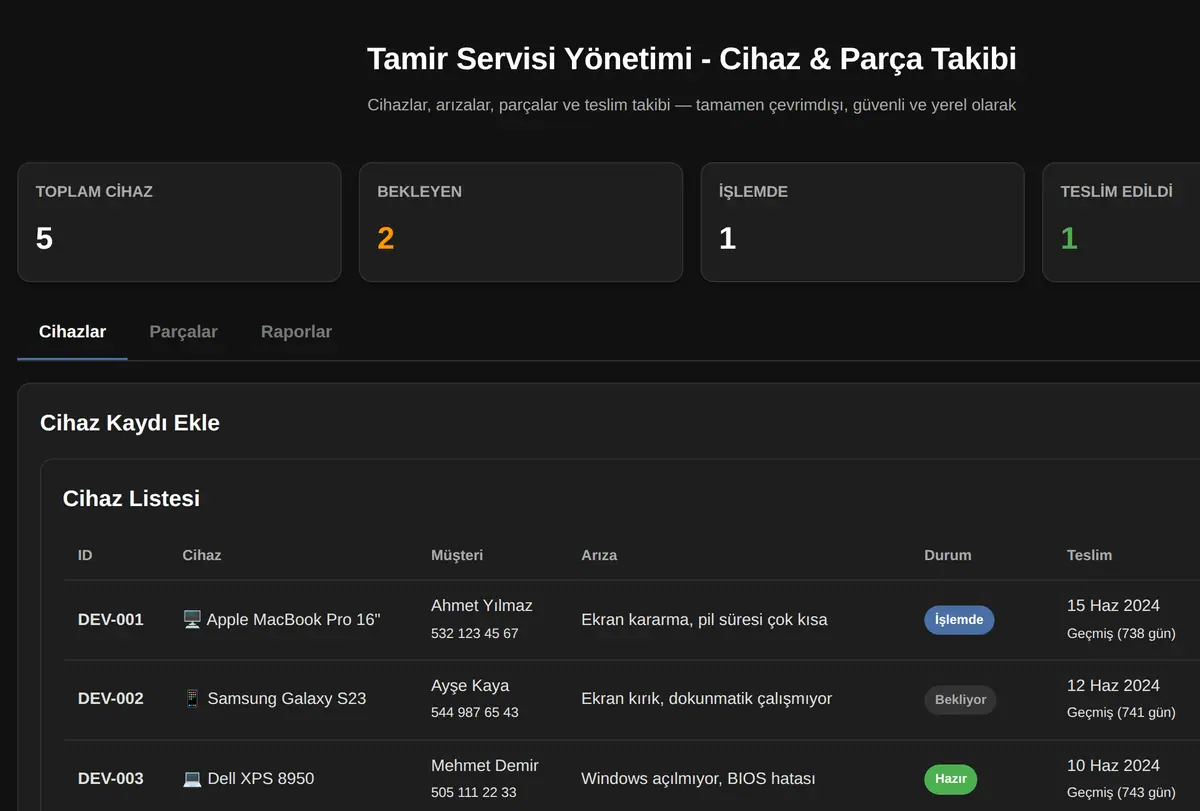Click the Müşteri column header
The image size is (1200, 811).
(x=457, y=555)
